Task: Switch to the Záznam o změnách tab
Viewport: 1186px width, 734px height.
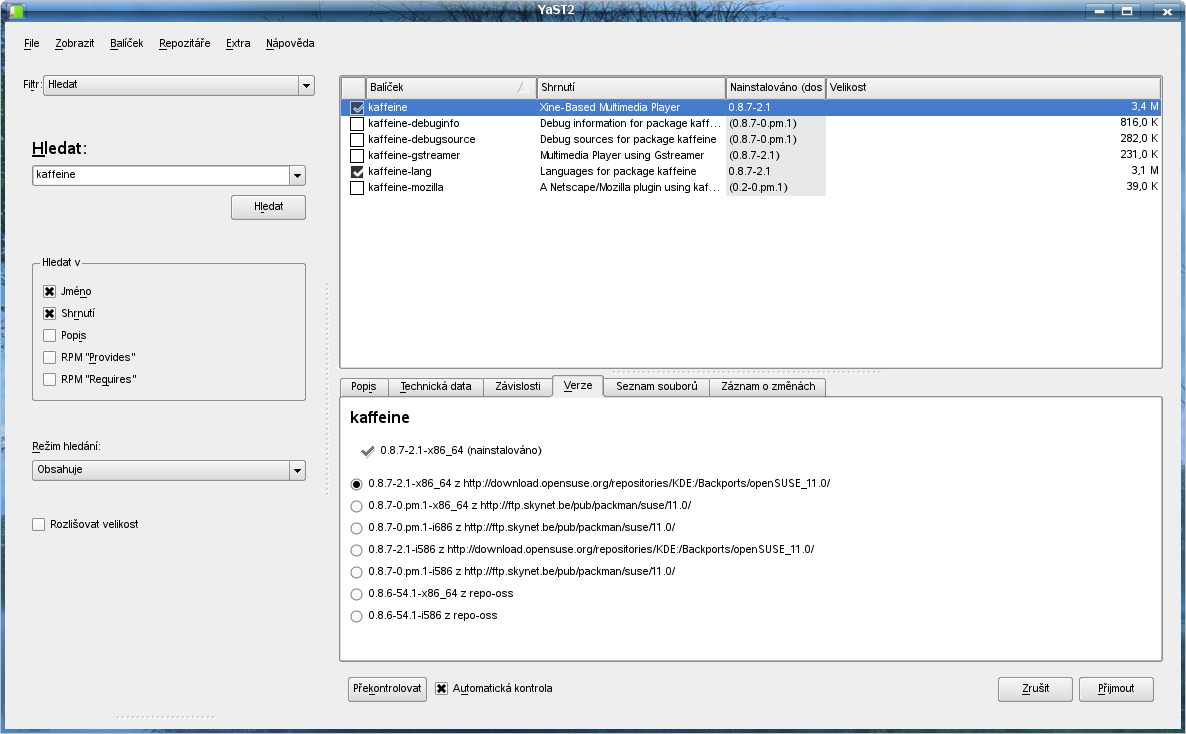Action: click(768, 387)
